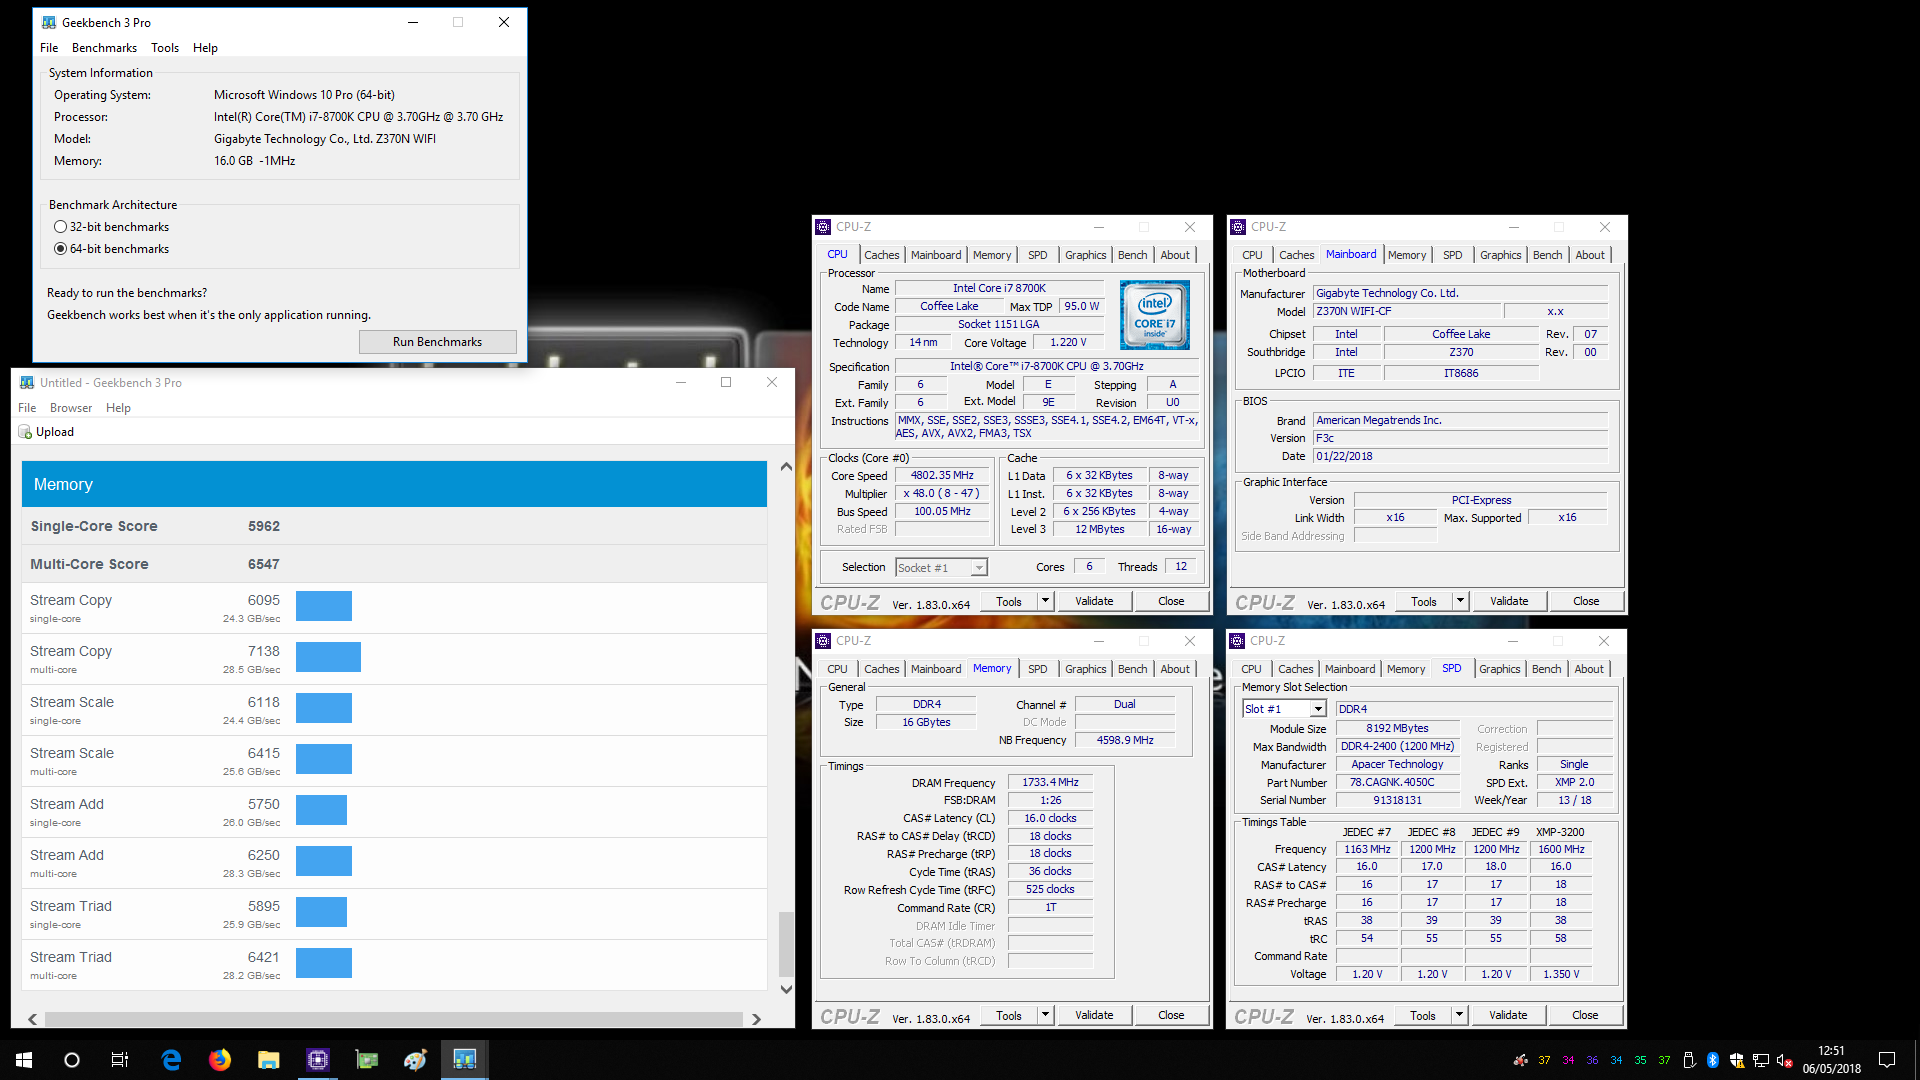Open Task View on the taskbar
This screenshot has height=1080, width=1920.
[120, 1060]
